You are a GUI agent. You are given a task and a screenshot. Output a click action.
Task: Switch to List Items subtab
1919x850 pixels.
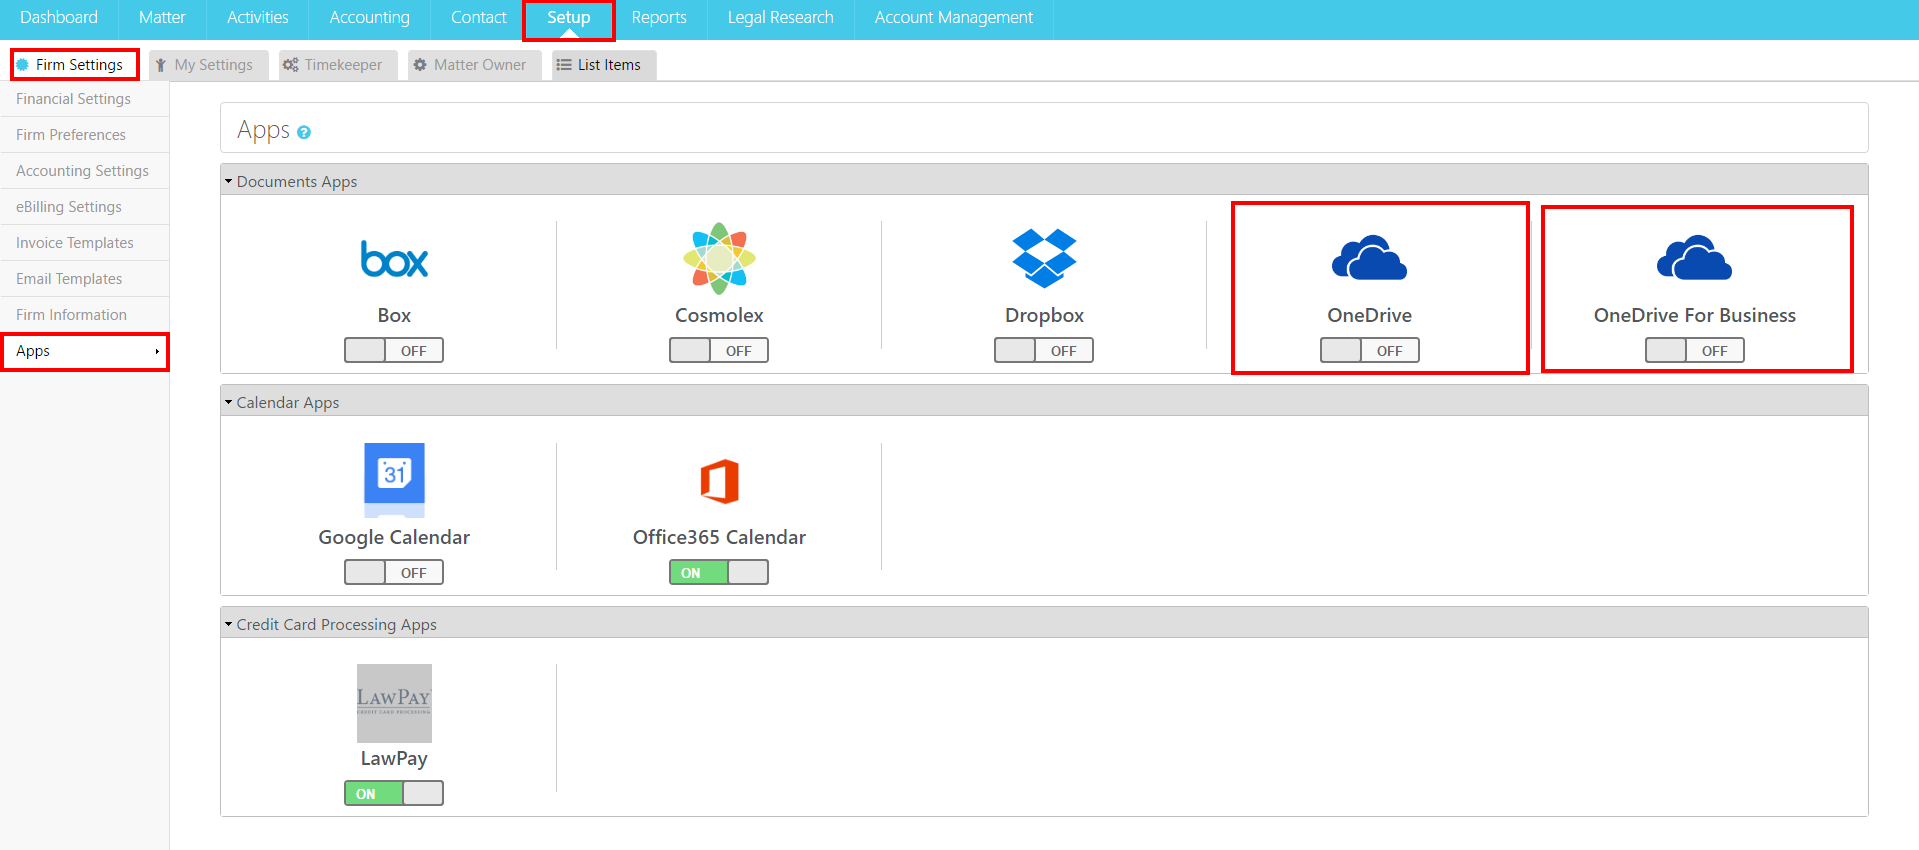(x=604, y=65)
